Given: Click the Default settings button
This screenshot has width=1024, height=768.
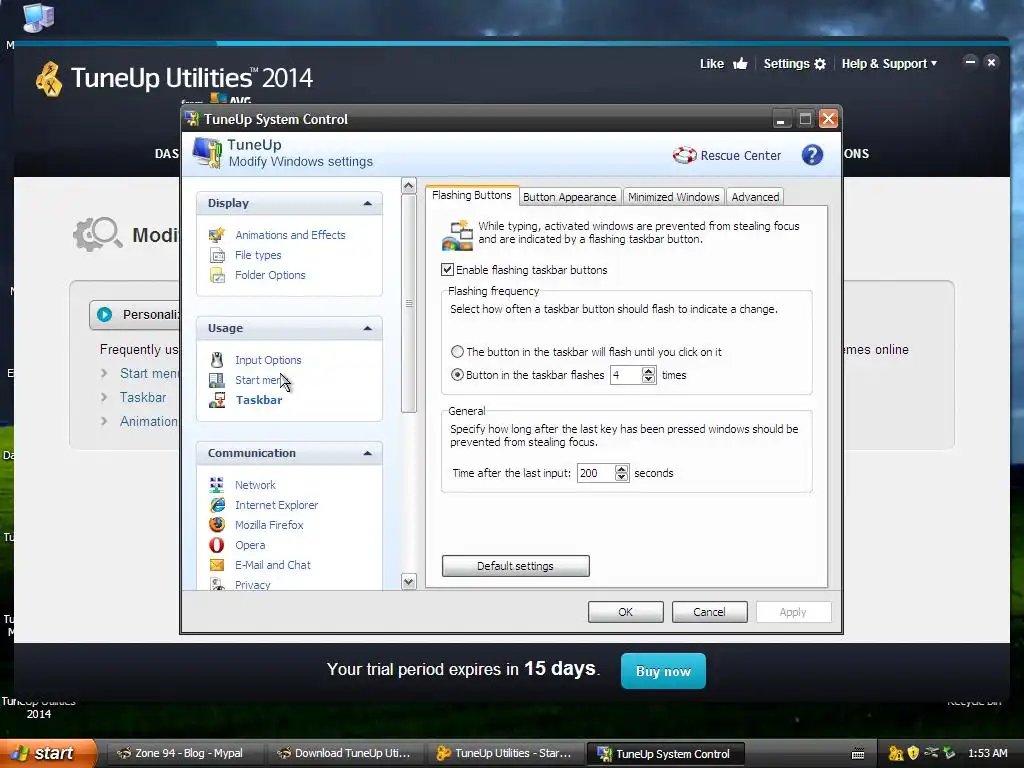Looking at the screenshot, I should (515, 566).
